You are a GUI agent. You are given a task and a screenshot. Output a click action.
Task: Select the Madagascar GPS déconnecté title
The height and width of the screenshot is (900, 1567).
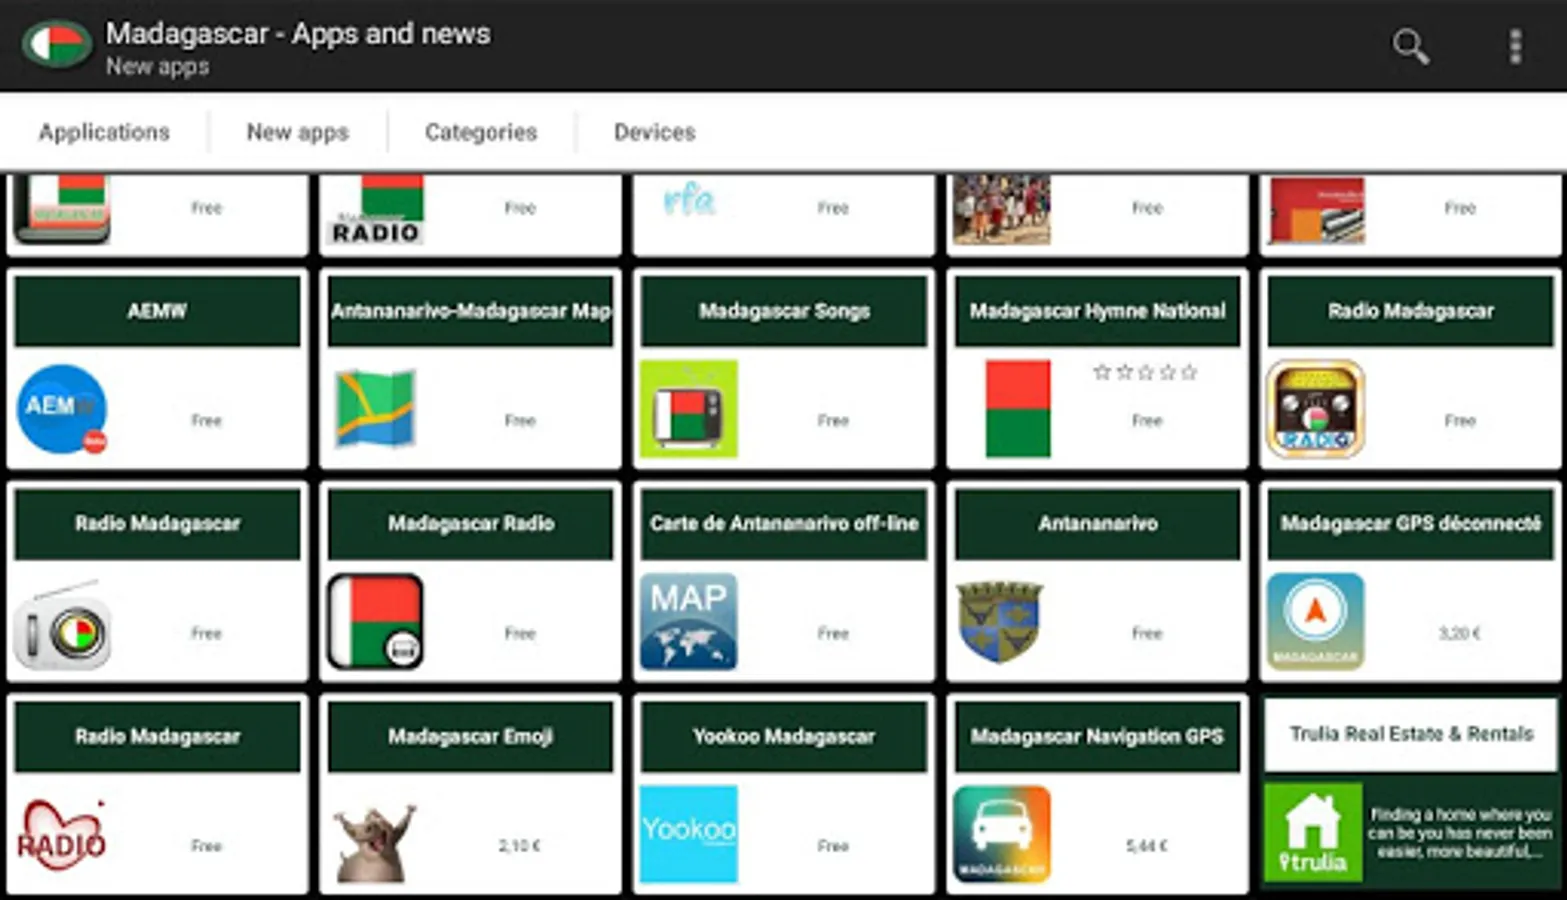click(x=1411, y=523)
